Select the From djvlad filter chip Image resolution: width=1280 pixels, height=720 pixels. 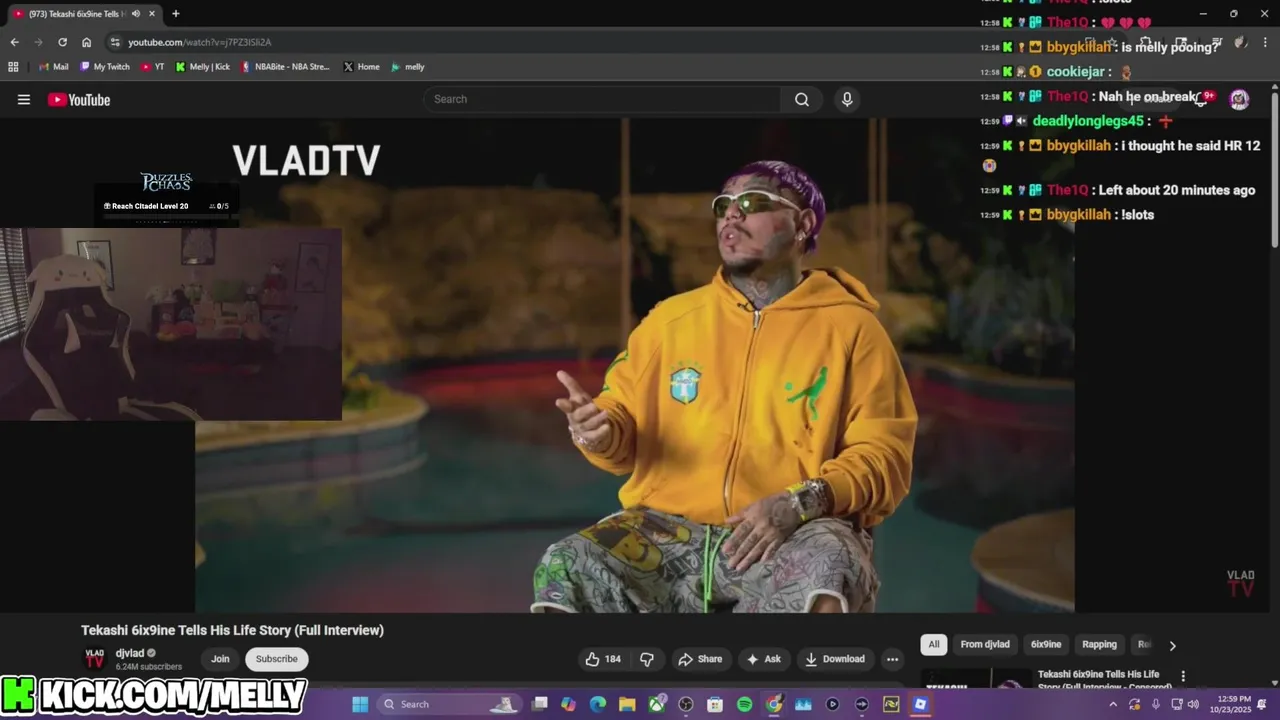click(x=985, y=644)
